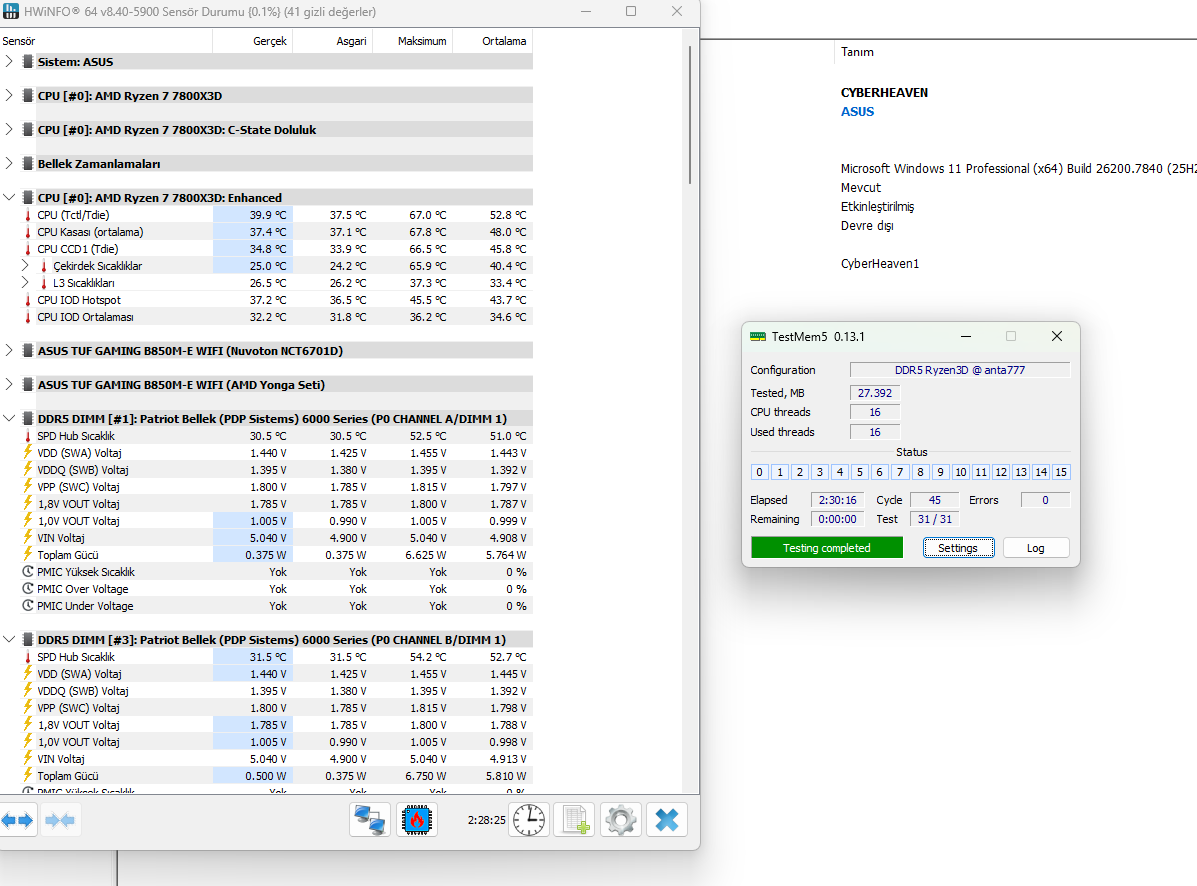This screenshot has width=1197, height=886.
Task: Click the start logging document icon
Action: [x=574, y=820]
